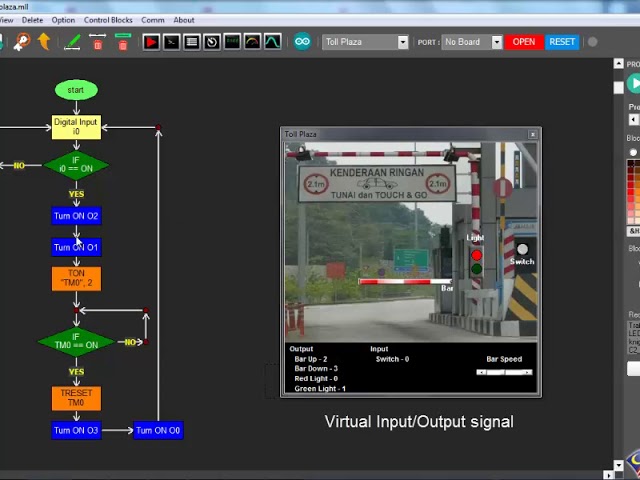The height and width of the screenshot is (480, 640).
Task: Click the orange up-arrow toolbar icon
Action: coord(44,42)
